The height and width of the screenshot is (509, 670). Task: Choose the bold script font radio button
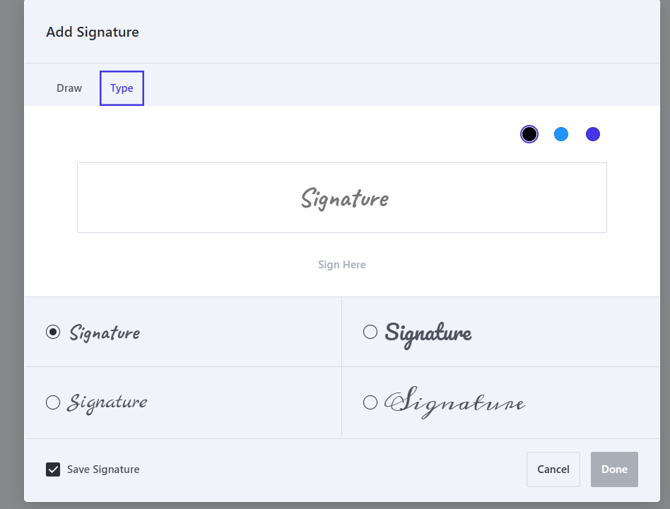[x=370, y=332]
